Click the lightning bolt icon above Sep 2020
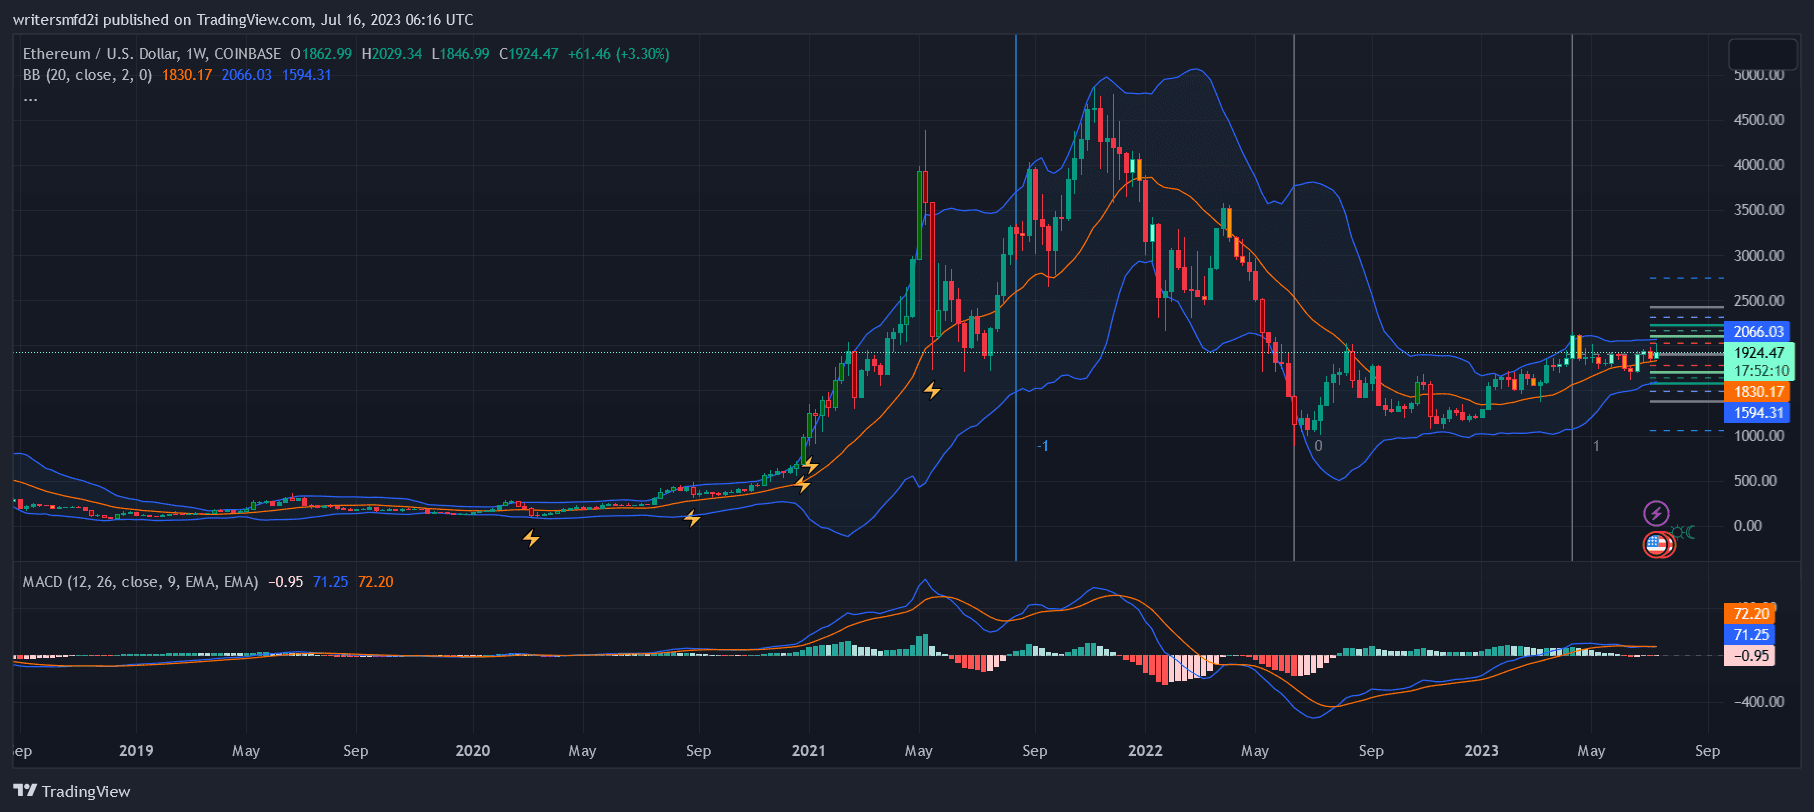 pos(692,518)
